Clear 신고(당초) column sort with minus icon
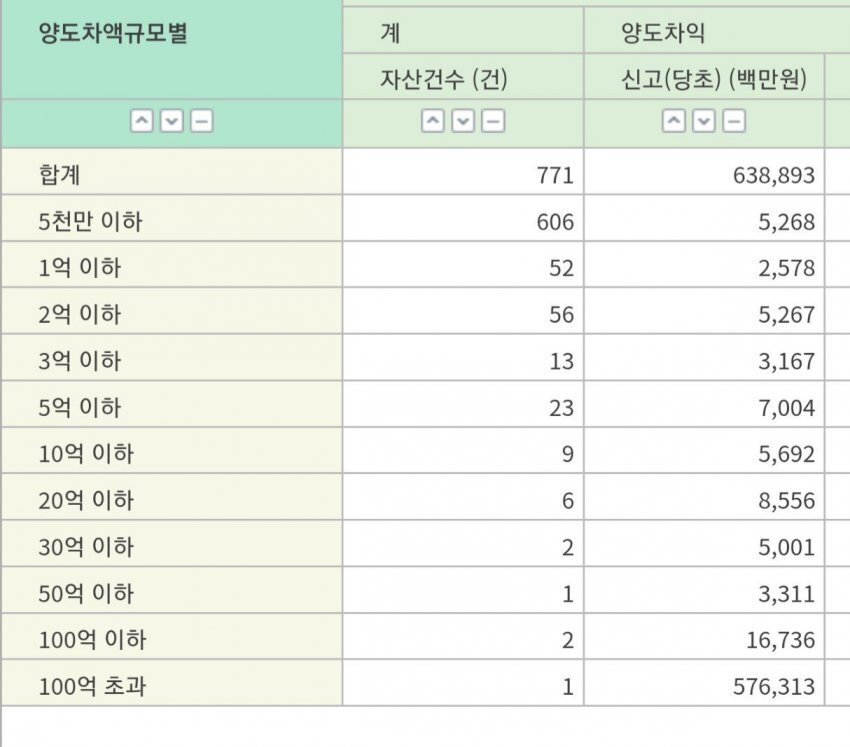This screenshot has height=747, width=850. [x=734, y=122]
